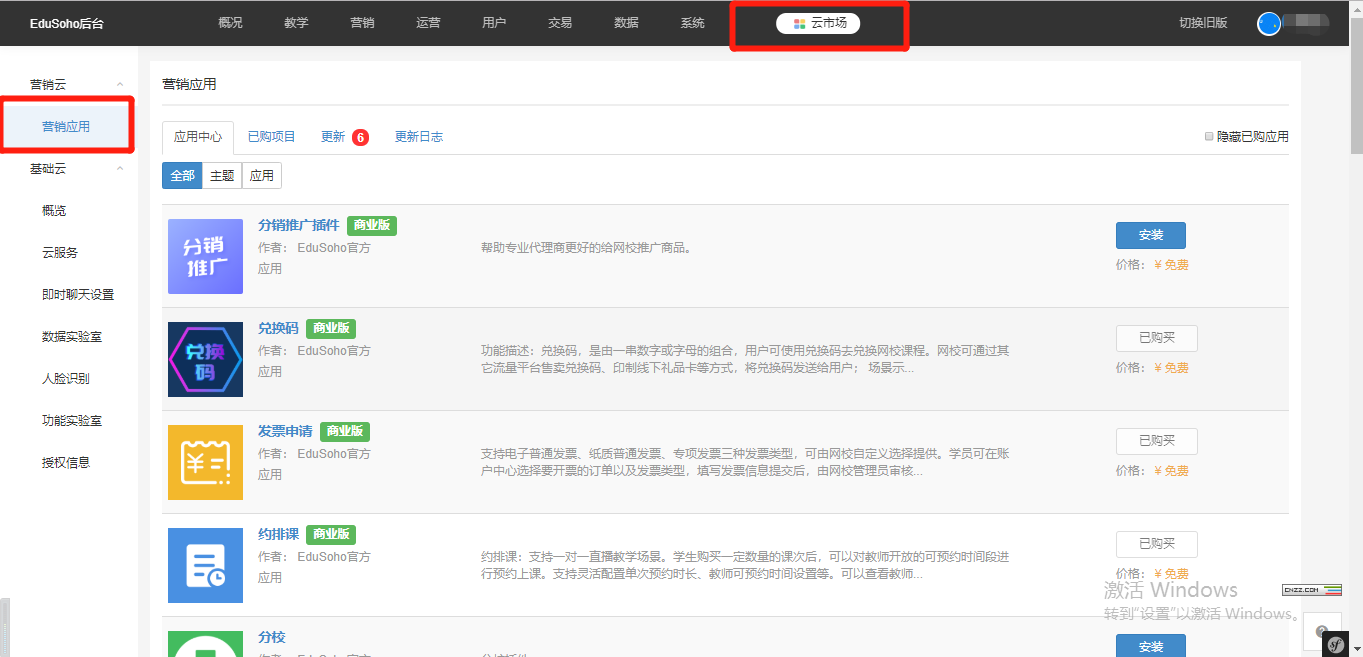
Task: Click the green 分校 app icon
Action: [205, 643]
